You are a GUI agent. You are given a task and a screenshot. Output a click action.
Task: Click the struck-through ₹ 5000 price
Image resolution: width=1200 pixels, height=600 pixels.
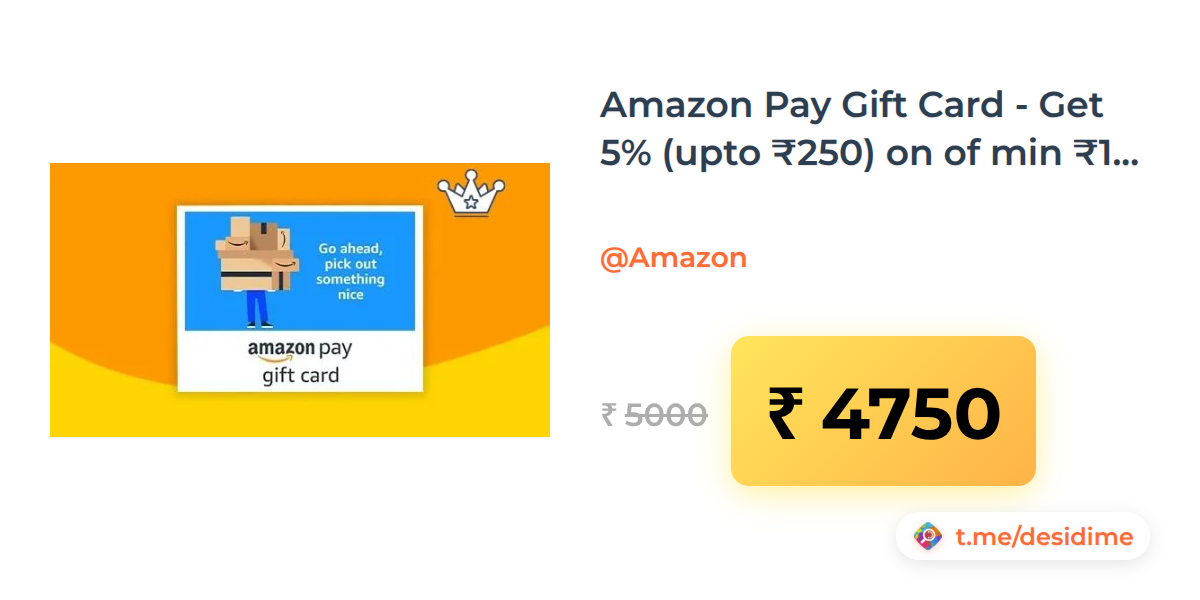point(654,414)
